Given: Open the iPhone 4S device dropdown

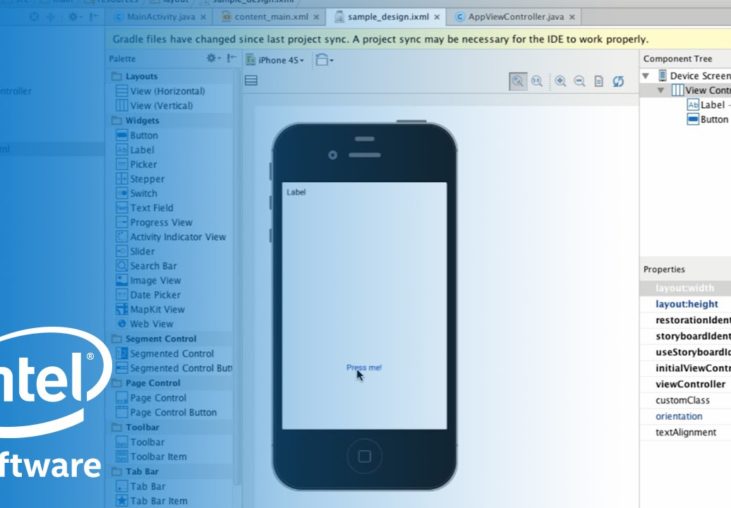Looking at the screenshot, I should pyautogui.click(x=276, y=59).
